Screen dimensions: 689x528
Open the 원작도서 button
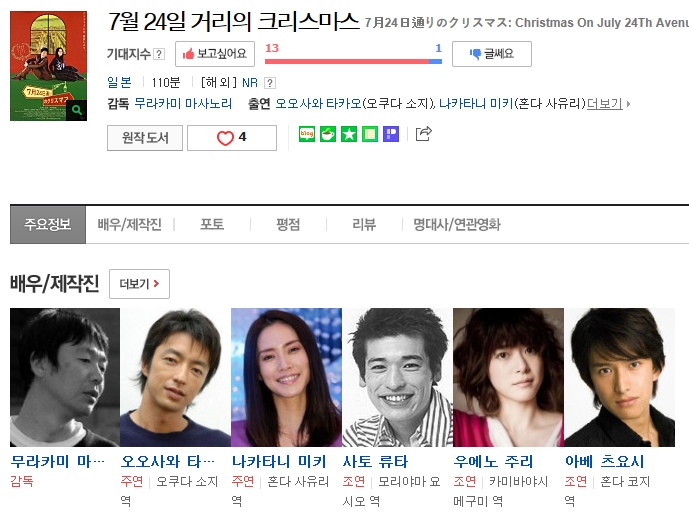click(145, 138)
